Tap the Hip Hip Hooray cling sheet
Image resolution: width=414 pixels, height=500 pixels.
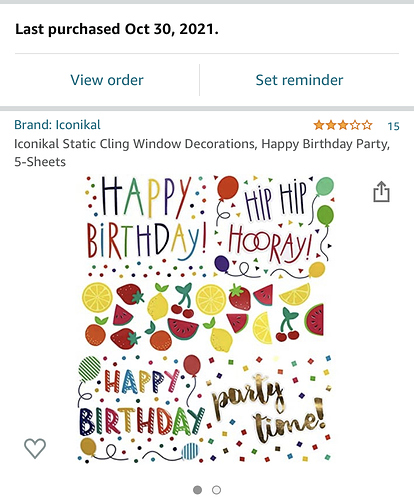click(273, 227)
